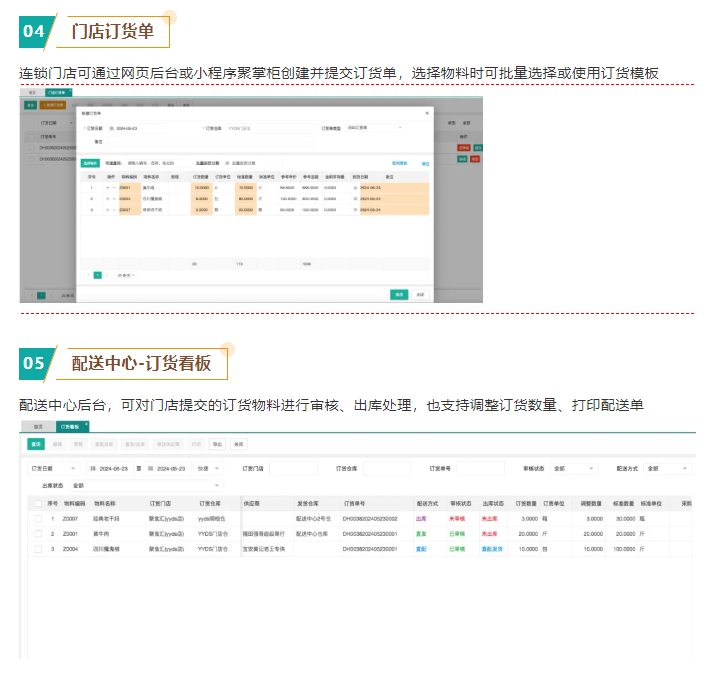Screen dimensions: 724x676
Task: Open arrival date calendar icon in row 1
Action: 356,188
